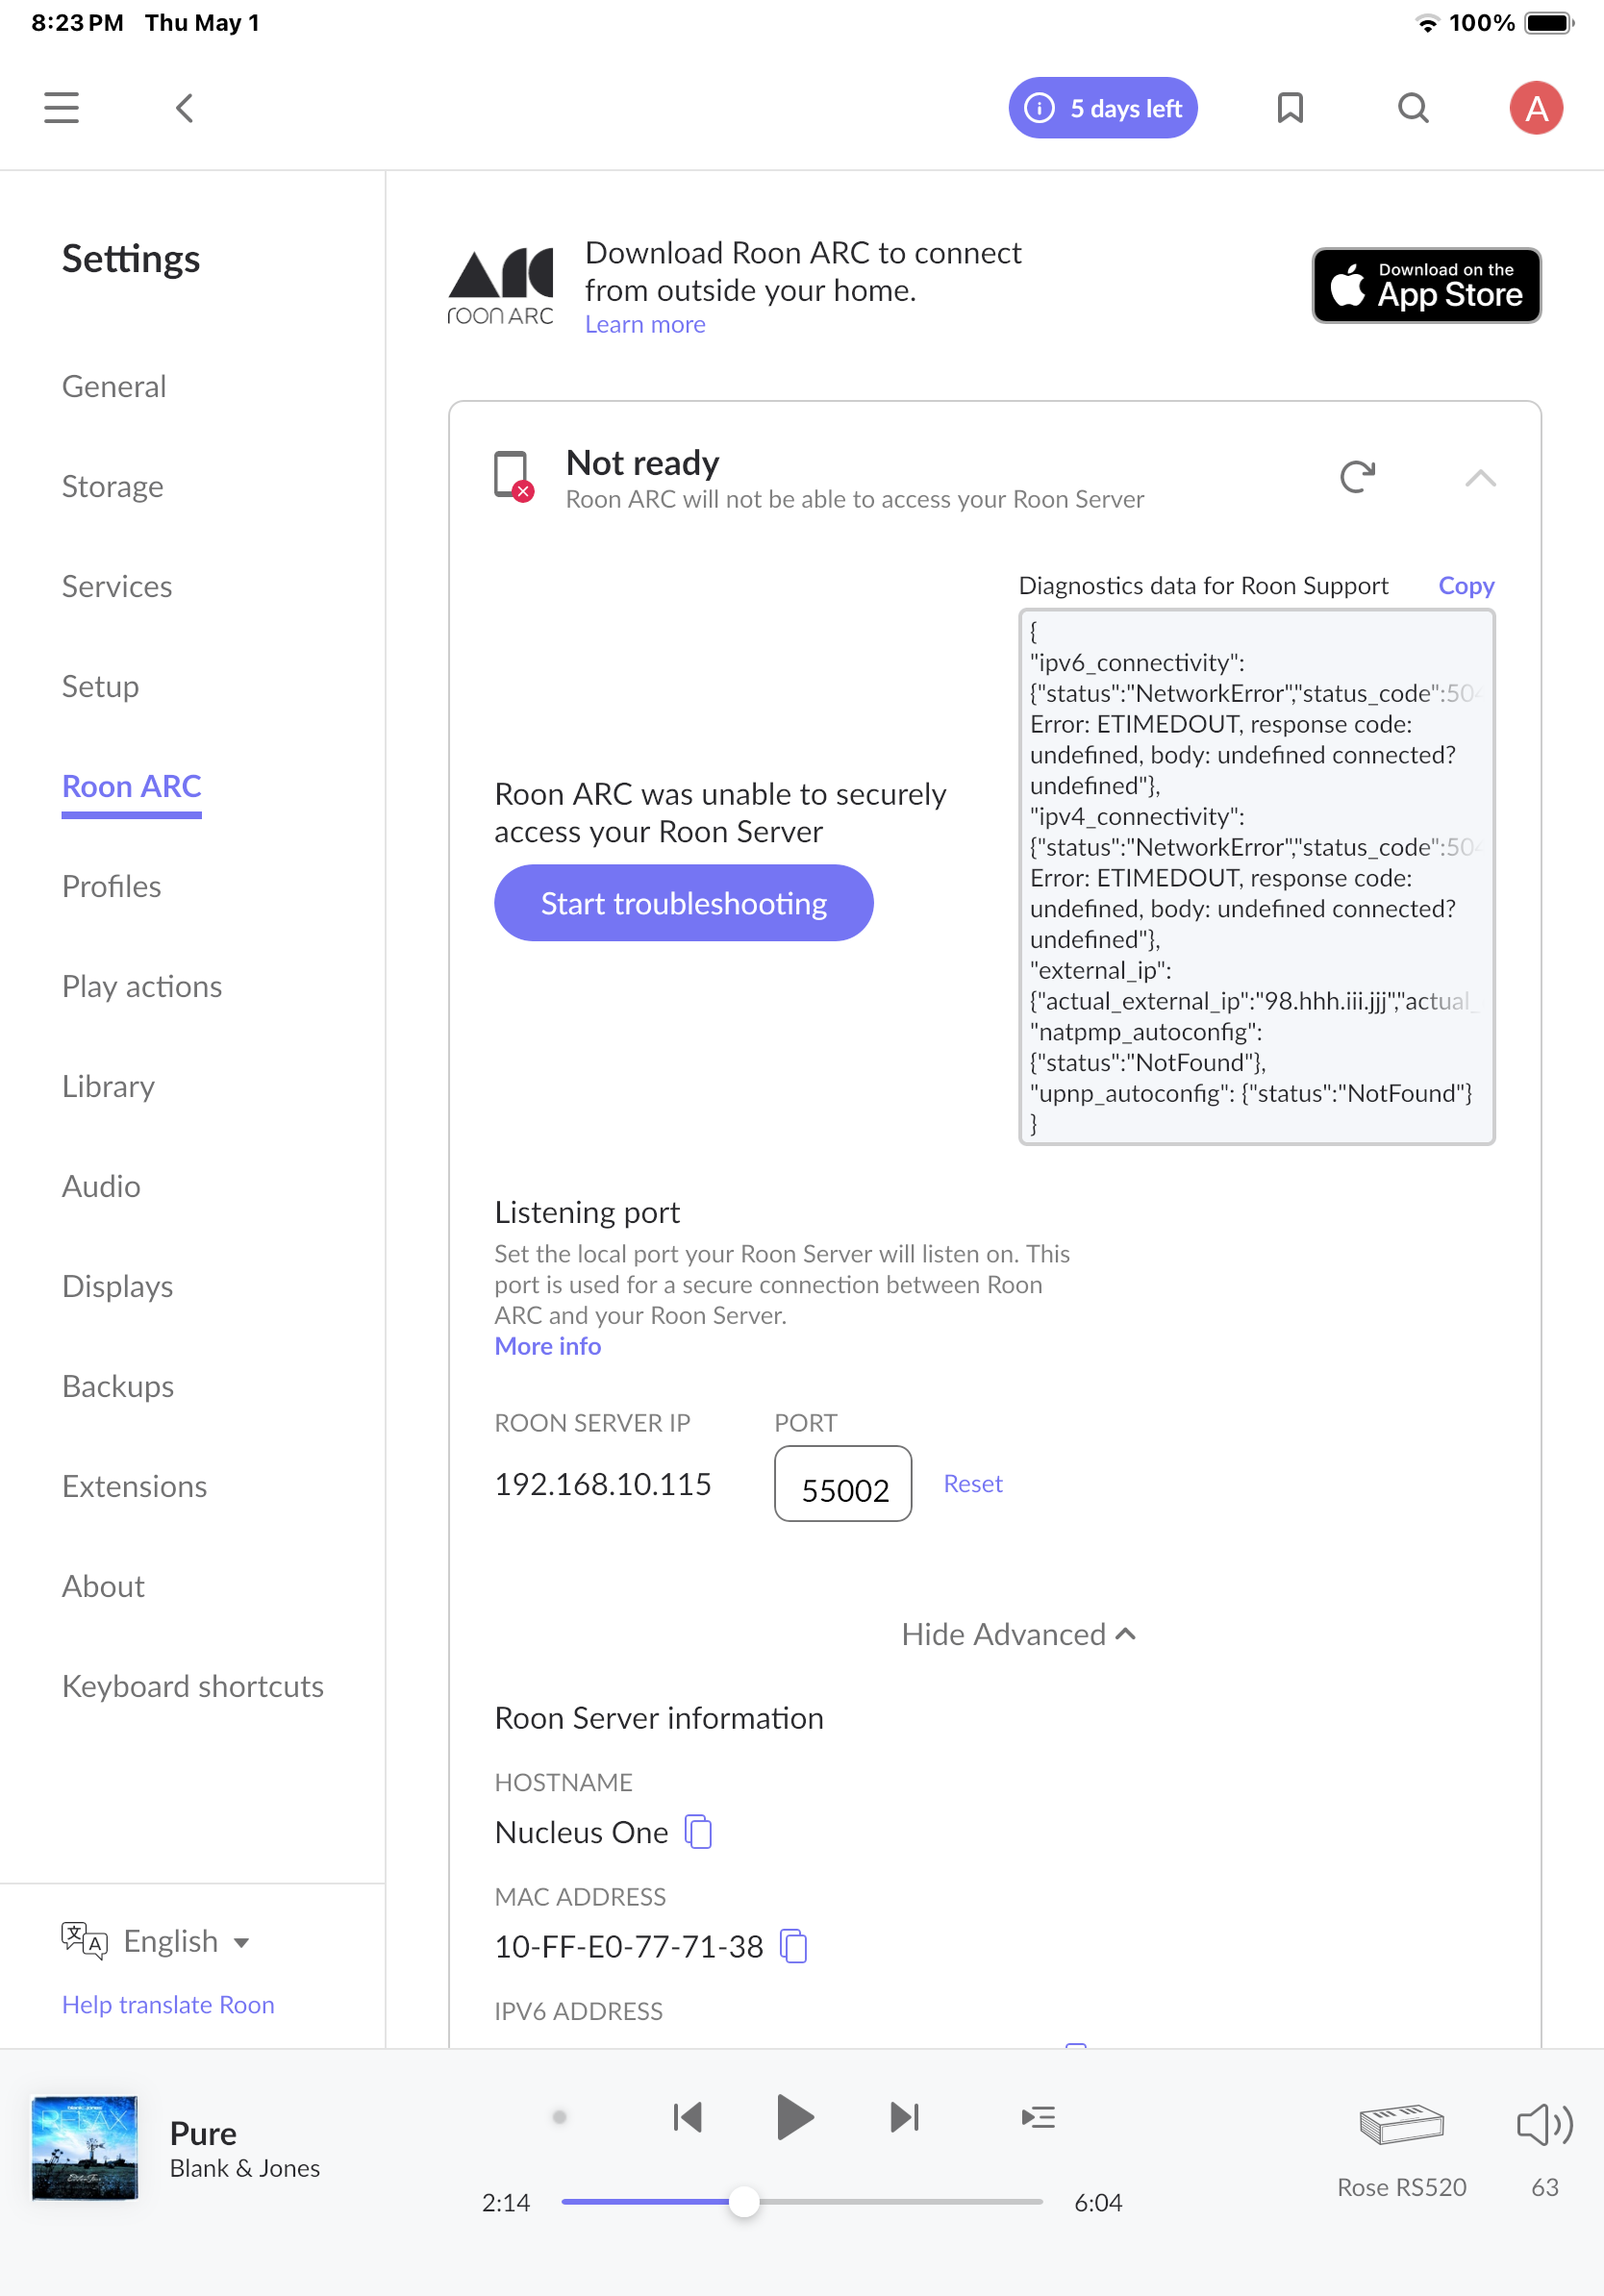The height and width of the screenshot is (2296, 1604).
Task: Open the hamburger navigation menu
Action: click(x=61, y=107)
